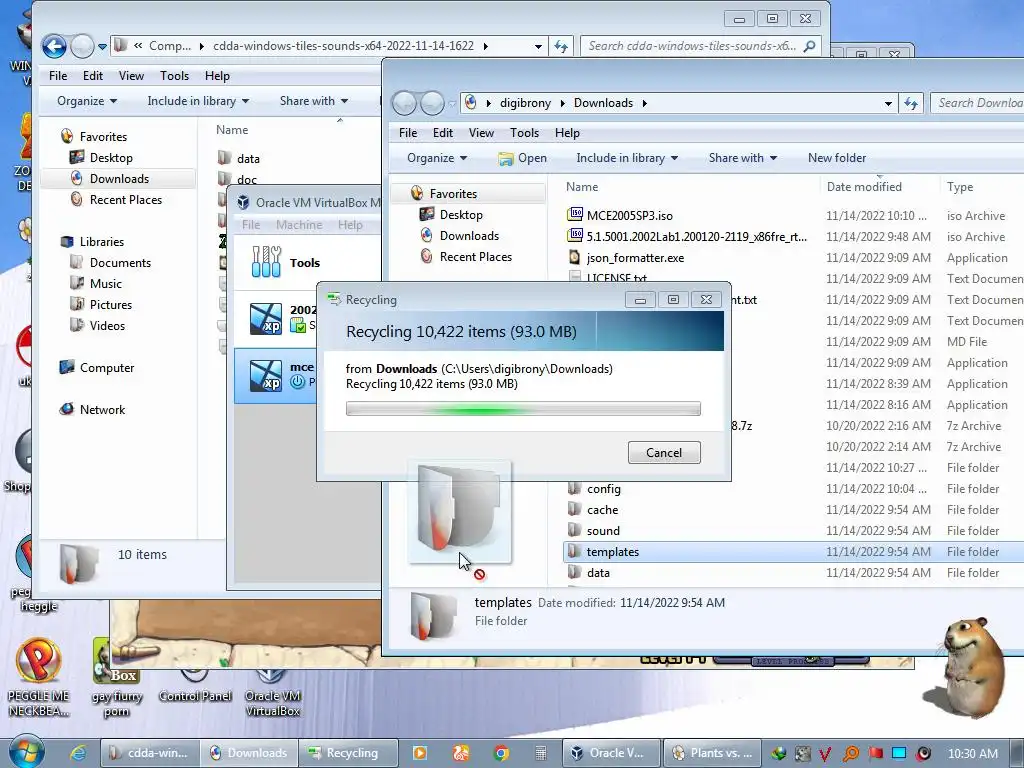Open Music library in cdda window
The image size is (1024, 768).
106,283
